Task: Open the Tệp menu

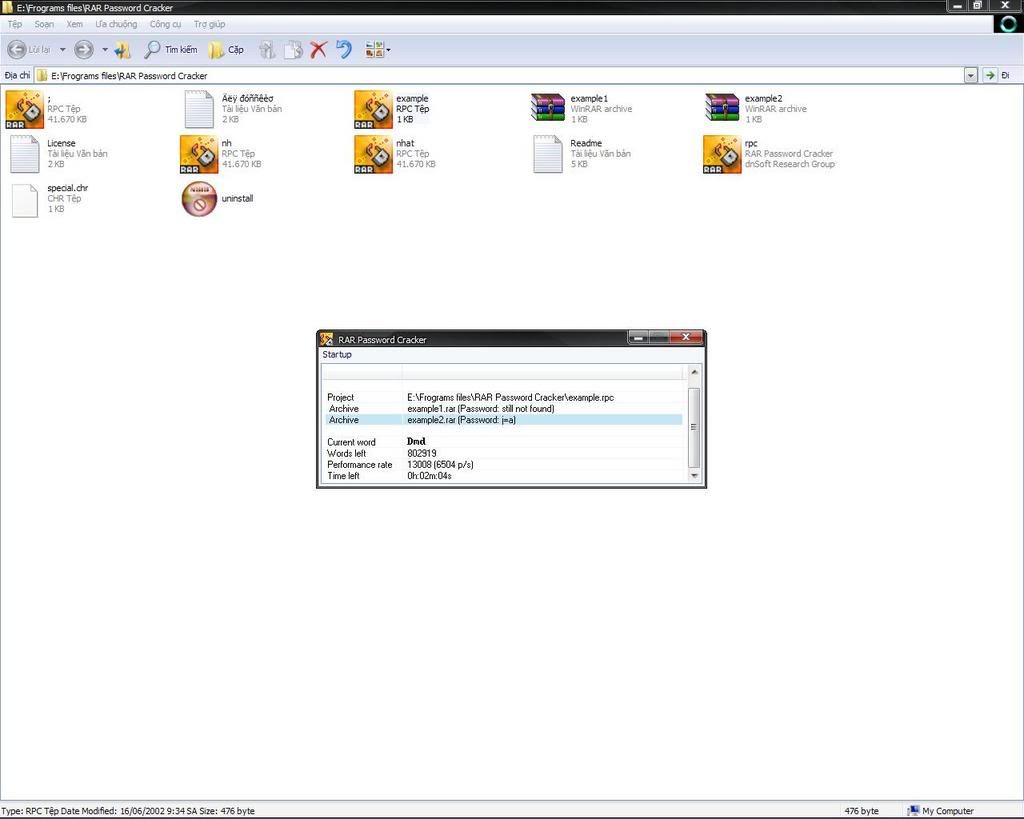Action: [x=15, y=24]
